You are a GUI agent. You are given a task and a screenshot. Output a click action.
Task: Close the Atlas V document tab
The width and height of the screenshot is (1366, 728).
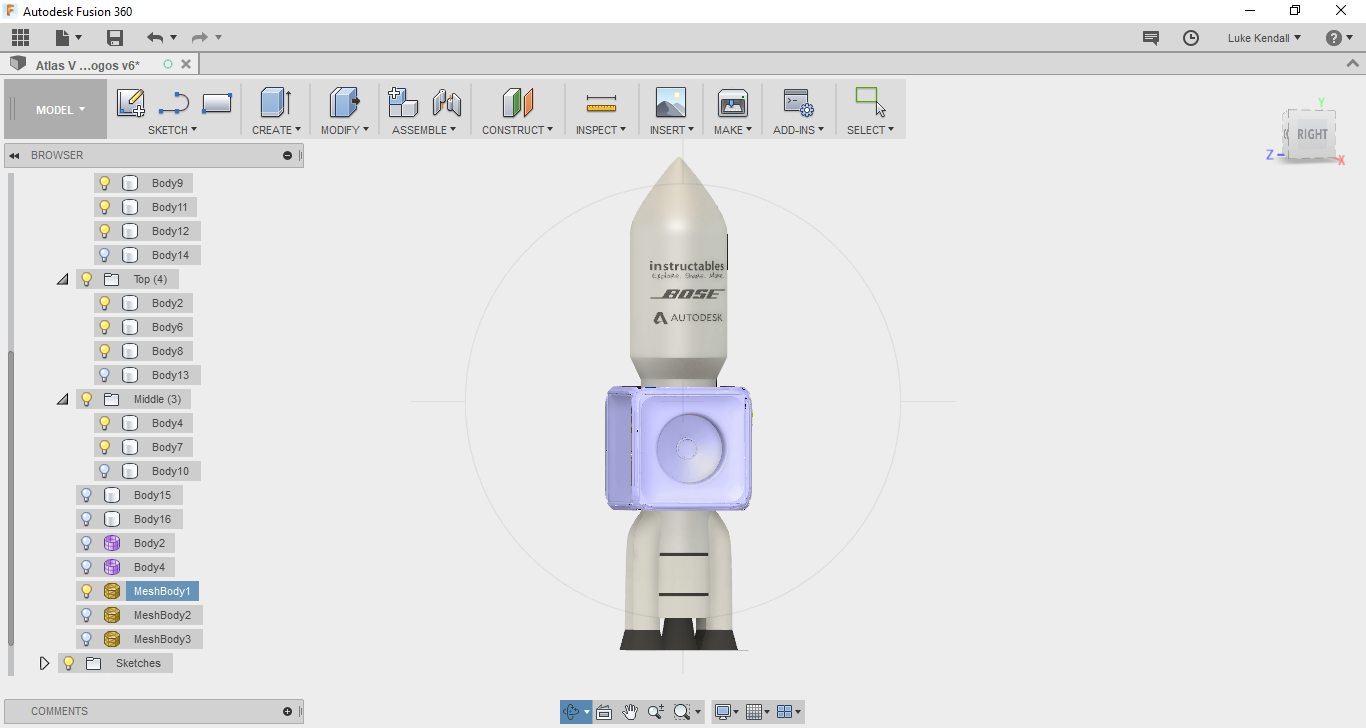click(185, 64)
